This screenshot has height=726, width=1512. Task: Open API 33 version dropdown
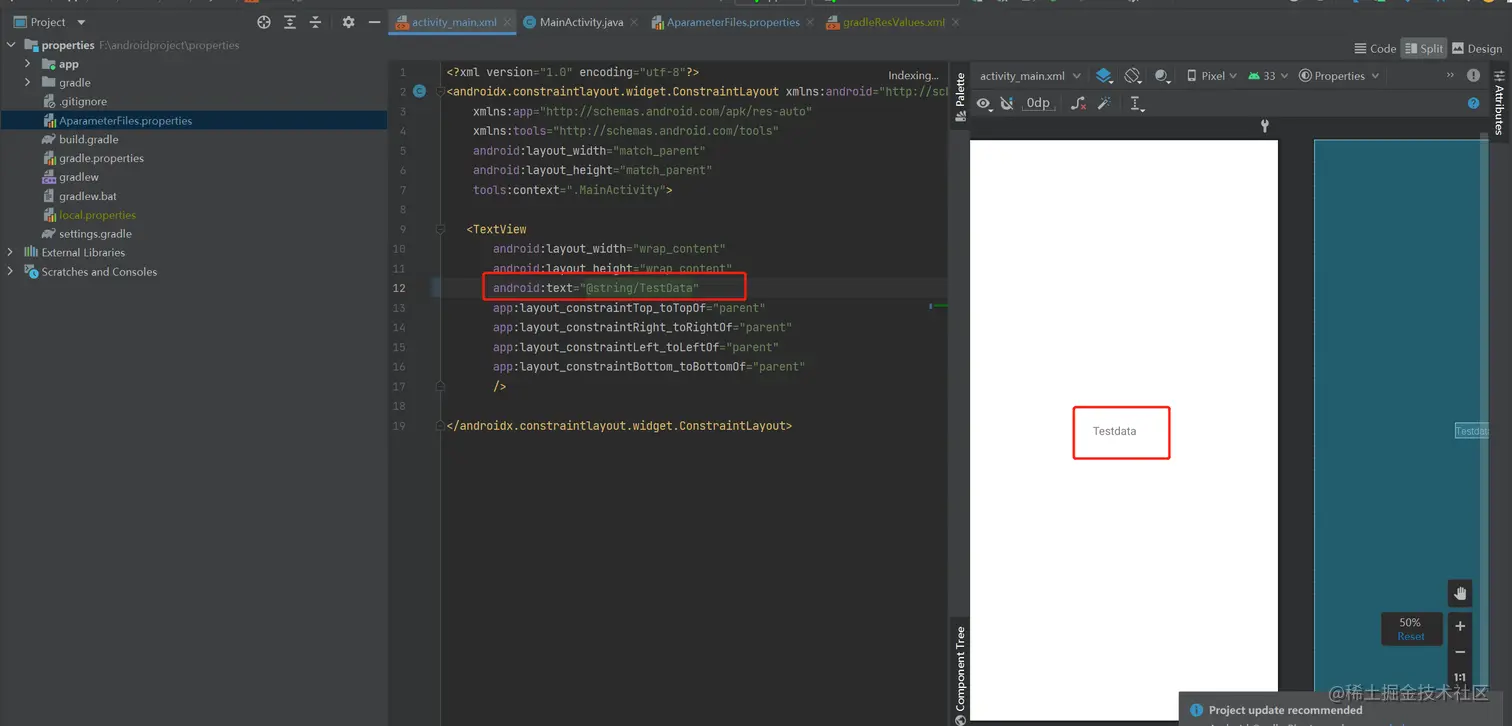[1268, 75]
